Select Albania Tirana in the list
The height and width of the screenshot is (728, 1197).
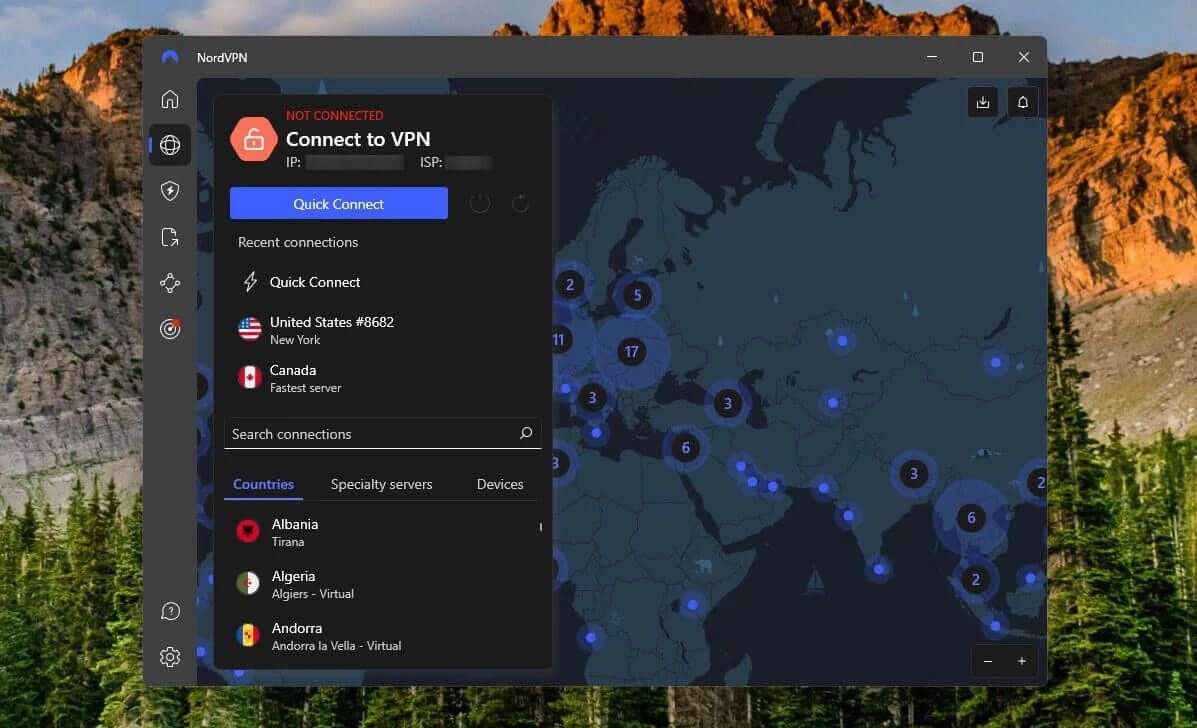[x=382, y=532]
